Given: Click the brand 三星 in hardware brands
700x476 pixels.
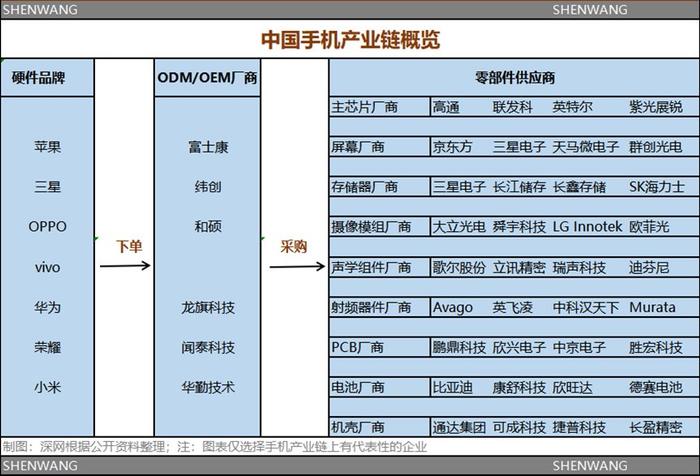Looking at the screenshot, I should click(x=47, y=187).
